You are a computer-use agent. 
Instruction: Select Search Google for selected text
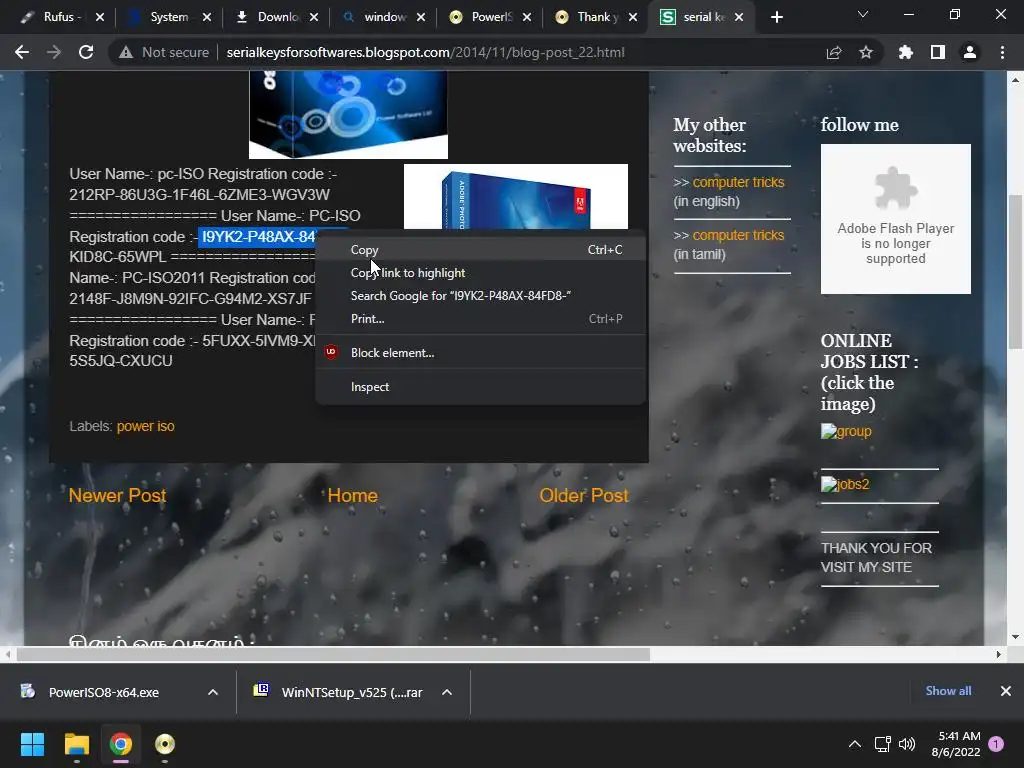[481, 295]
